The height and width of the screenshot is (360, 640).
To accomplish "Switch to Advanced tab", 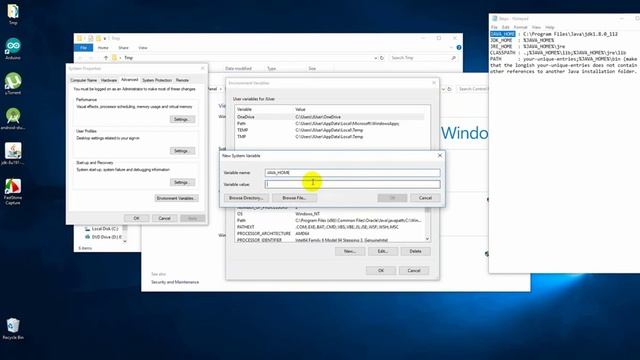I will click(x=130, y=80).
